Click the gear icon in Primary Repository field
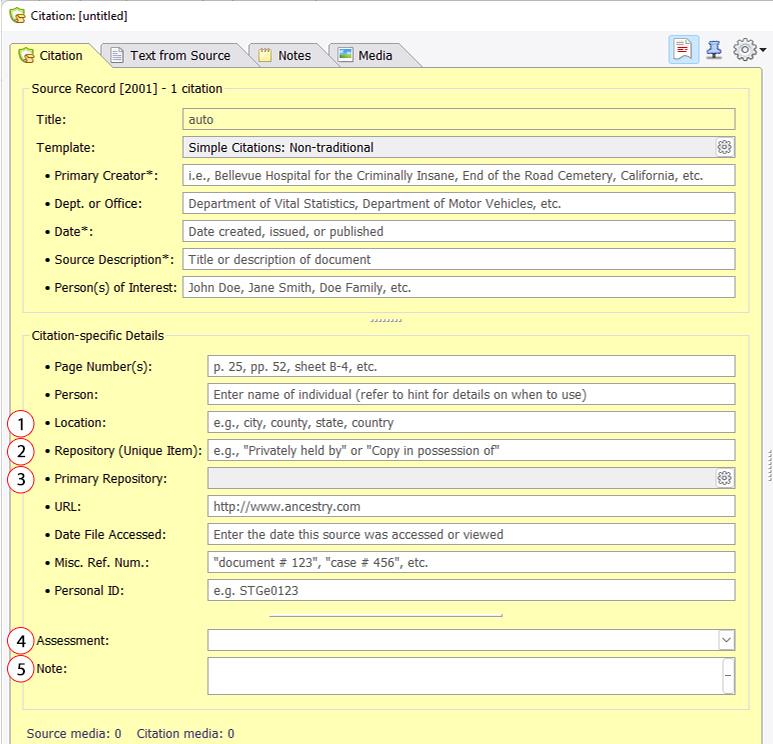773x744 pixels. pyautogui.click(x=724, y=478)
